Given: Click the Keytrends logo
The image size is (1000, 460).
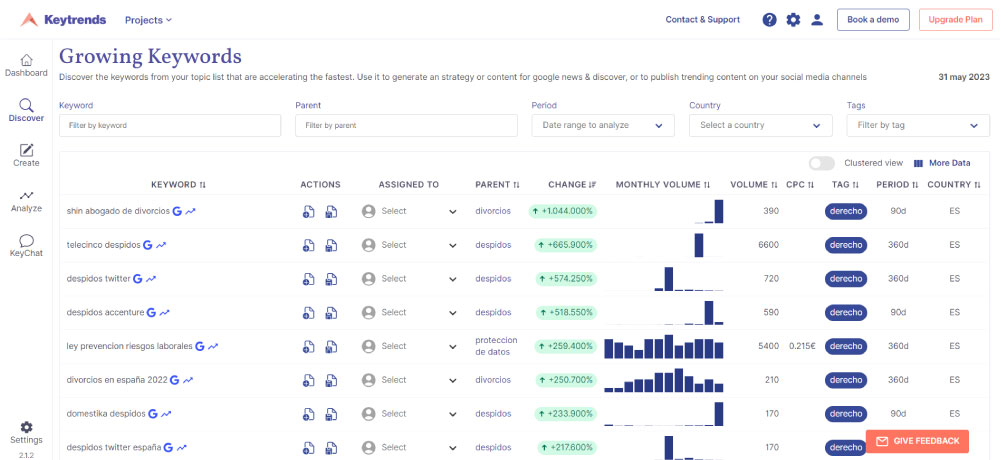Looking at the screenshot, I should coord(63,20).
